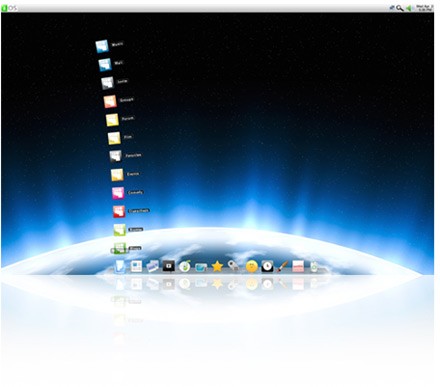
Task: Open the white music player dock icon
Action: tap(314, 266)
